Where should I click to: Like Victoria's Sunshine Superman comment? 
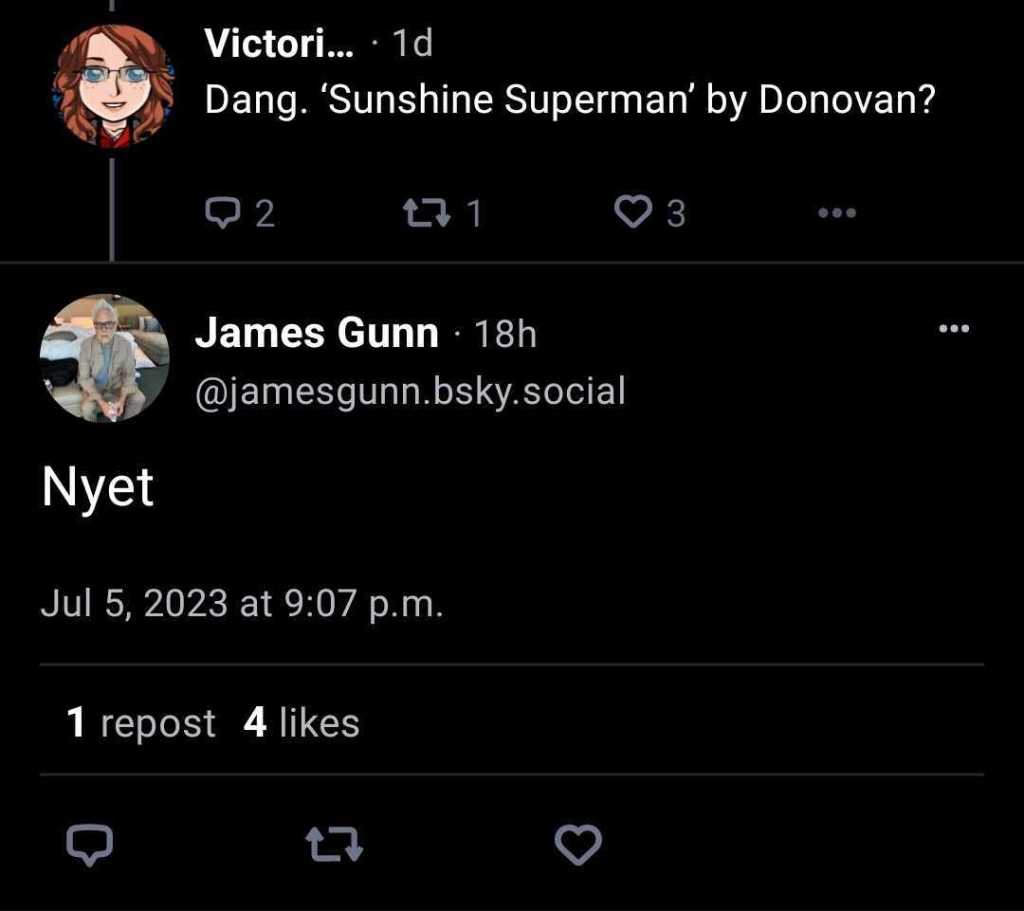click(x=650, y=213)
